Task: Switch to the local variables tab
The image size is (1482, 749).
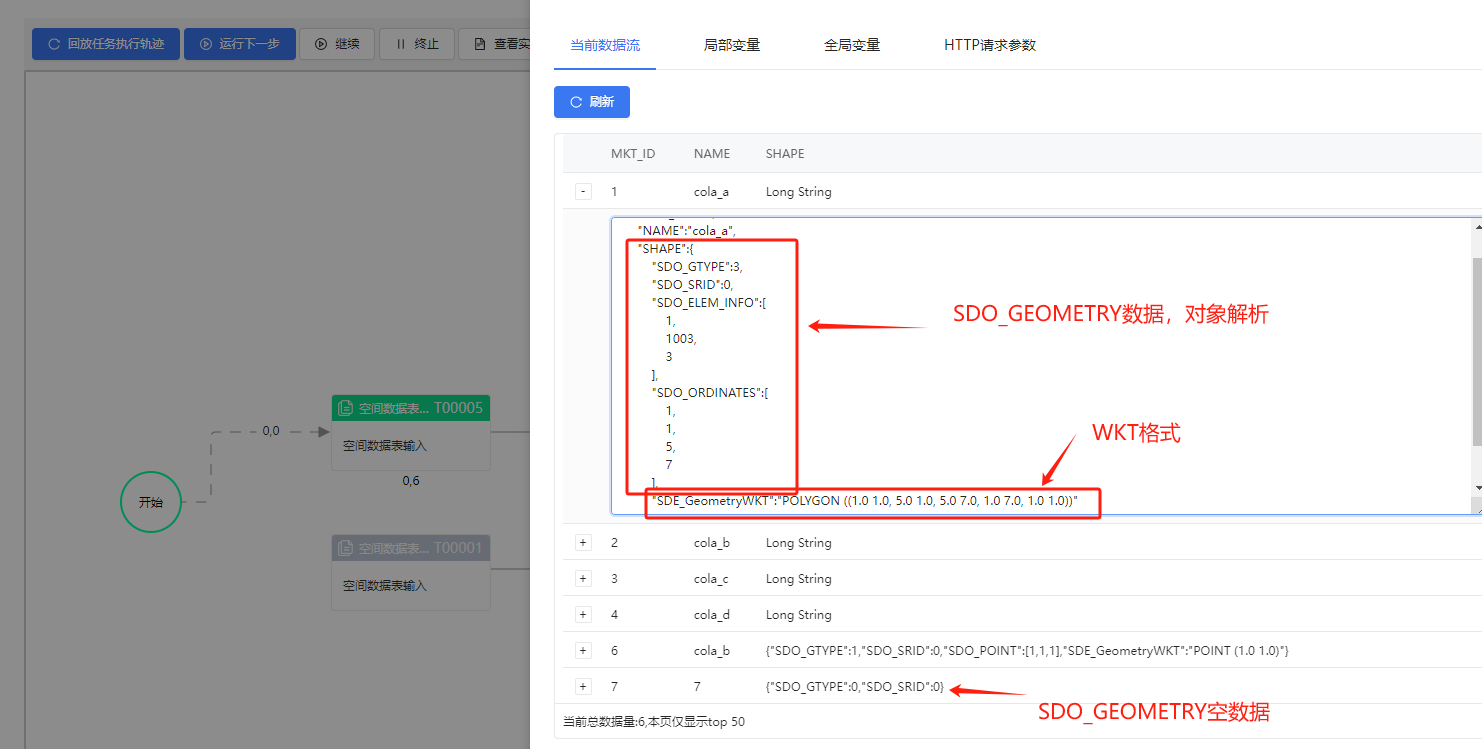Action: [732, 45]
